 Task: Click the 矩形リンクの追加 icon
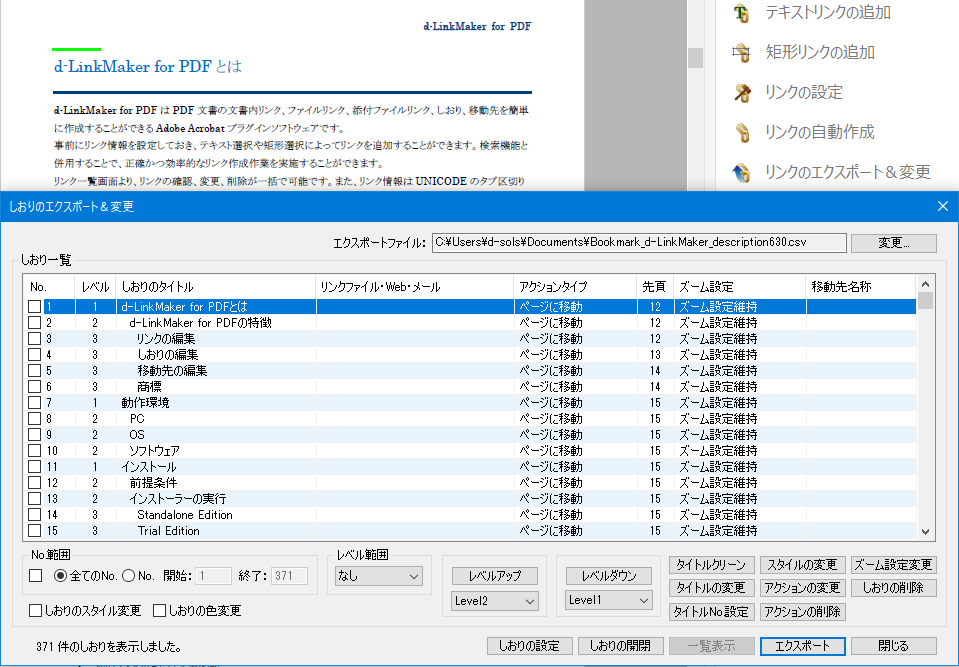(x=741, y=53)
